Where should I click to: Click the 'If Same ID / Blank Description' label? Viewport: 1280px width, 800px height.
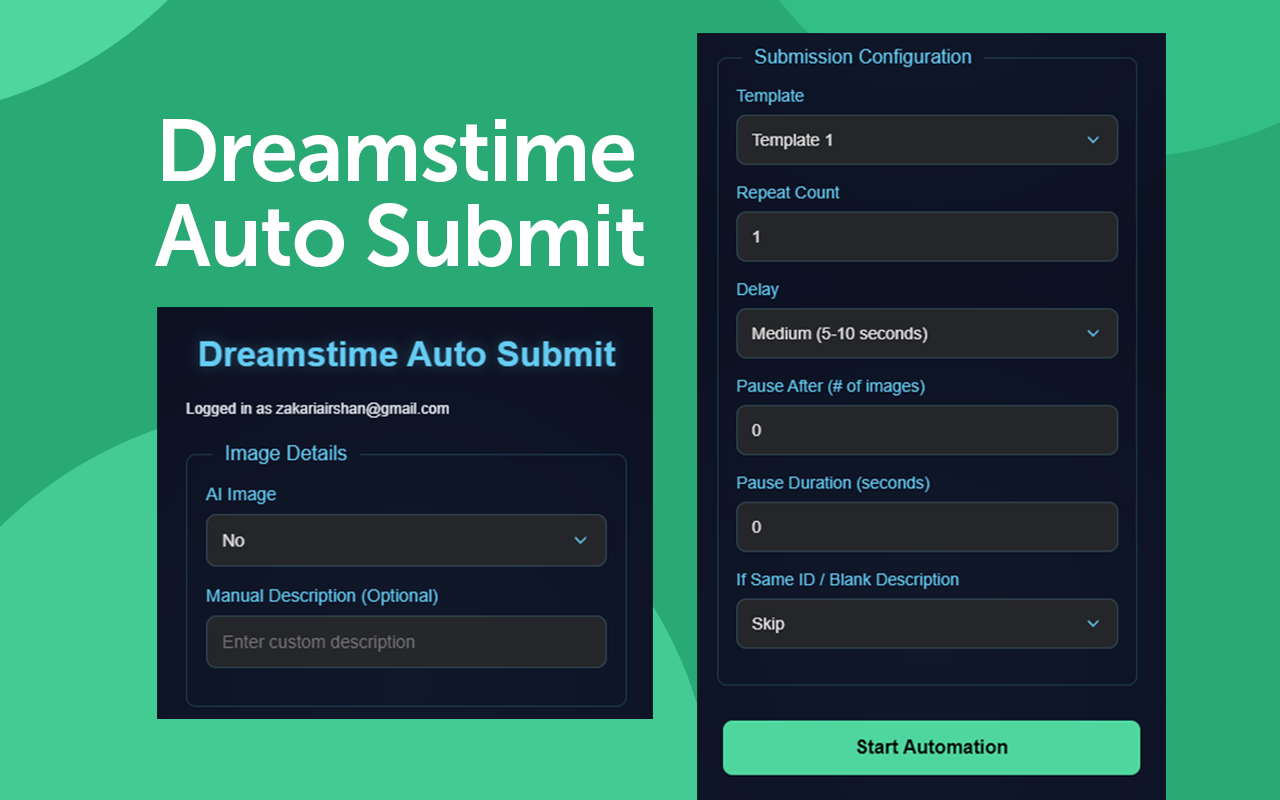(848, 580)
